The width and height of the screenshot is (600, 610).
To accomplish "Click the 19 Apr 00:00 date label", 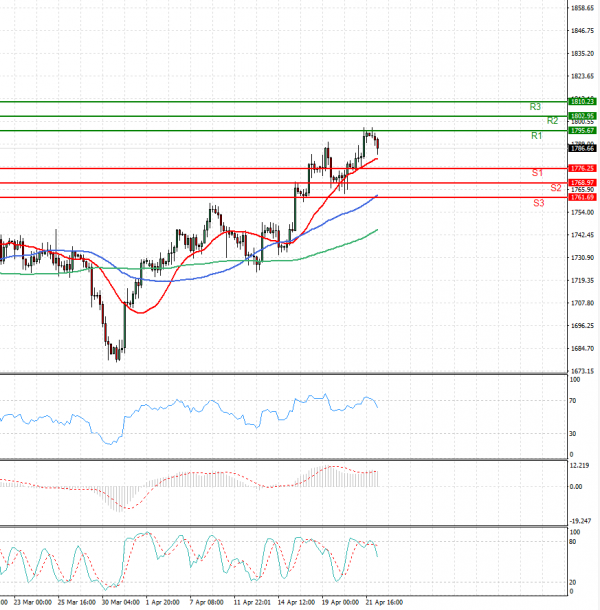I will [340, 602].
